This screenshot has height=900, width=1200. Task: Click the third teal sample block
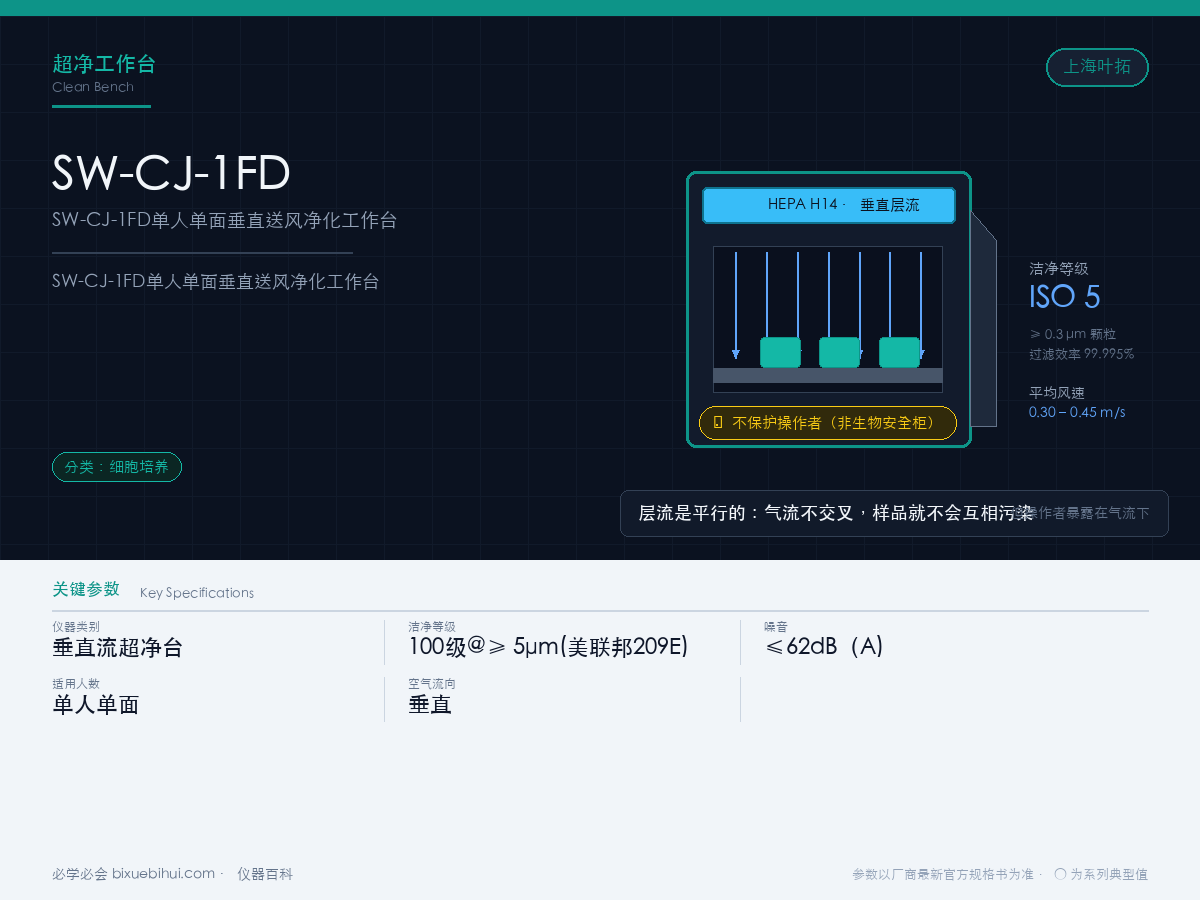[899, 352]
